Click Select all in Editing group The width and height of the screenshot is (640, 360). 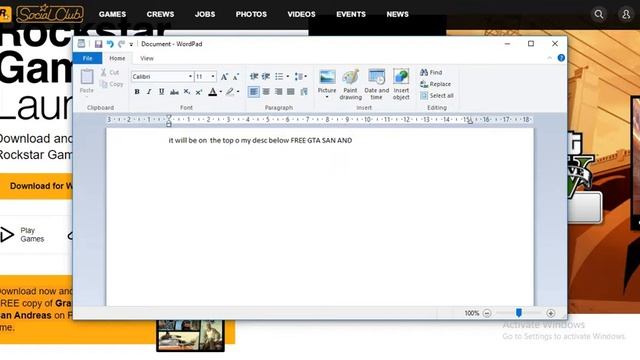tap(437, 96)
